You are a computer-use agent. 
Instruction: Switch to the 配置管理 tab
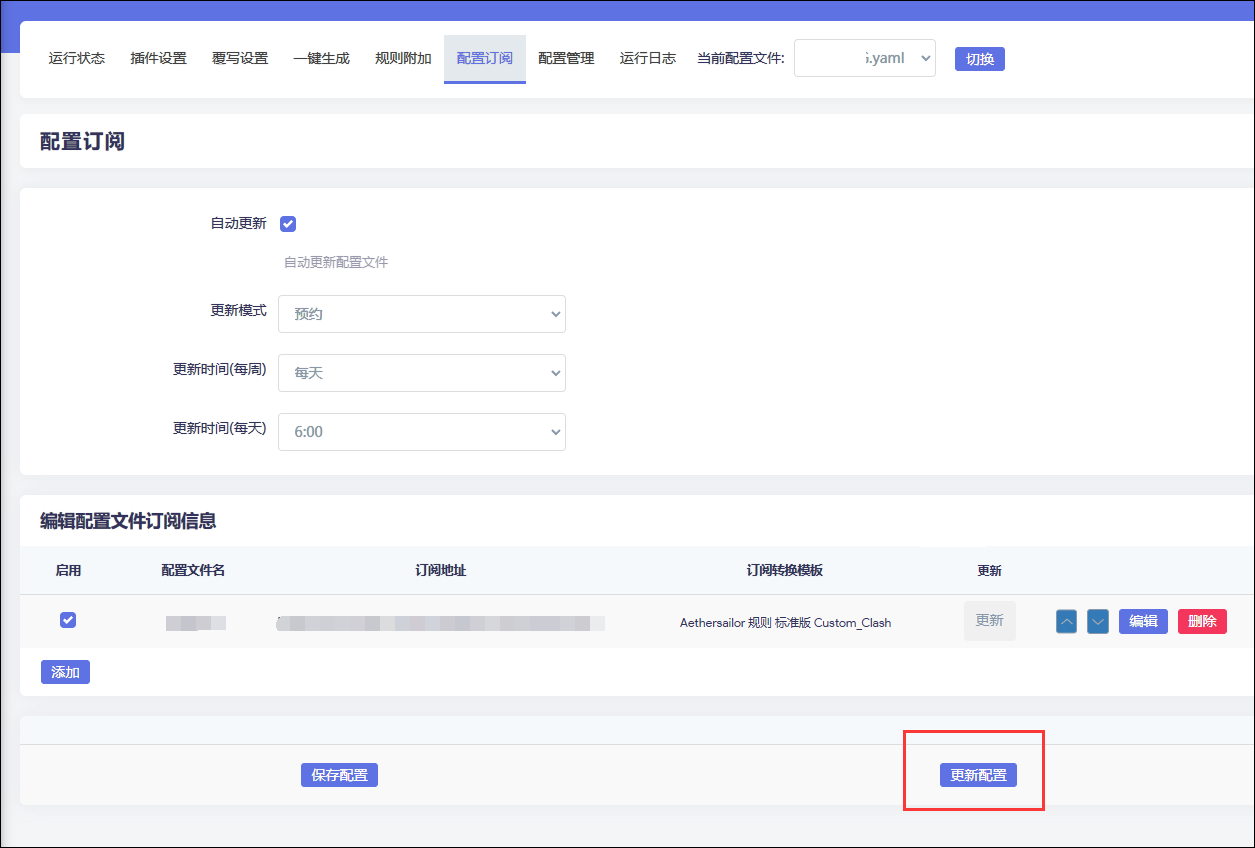coord(565,58)
